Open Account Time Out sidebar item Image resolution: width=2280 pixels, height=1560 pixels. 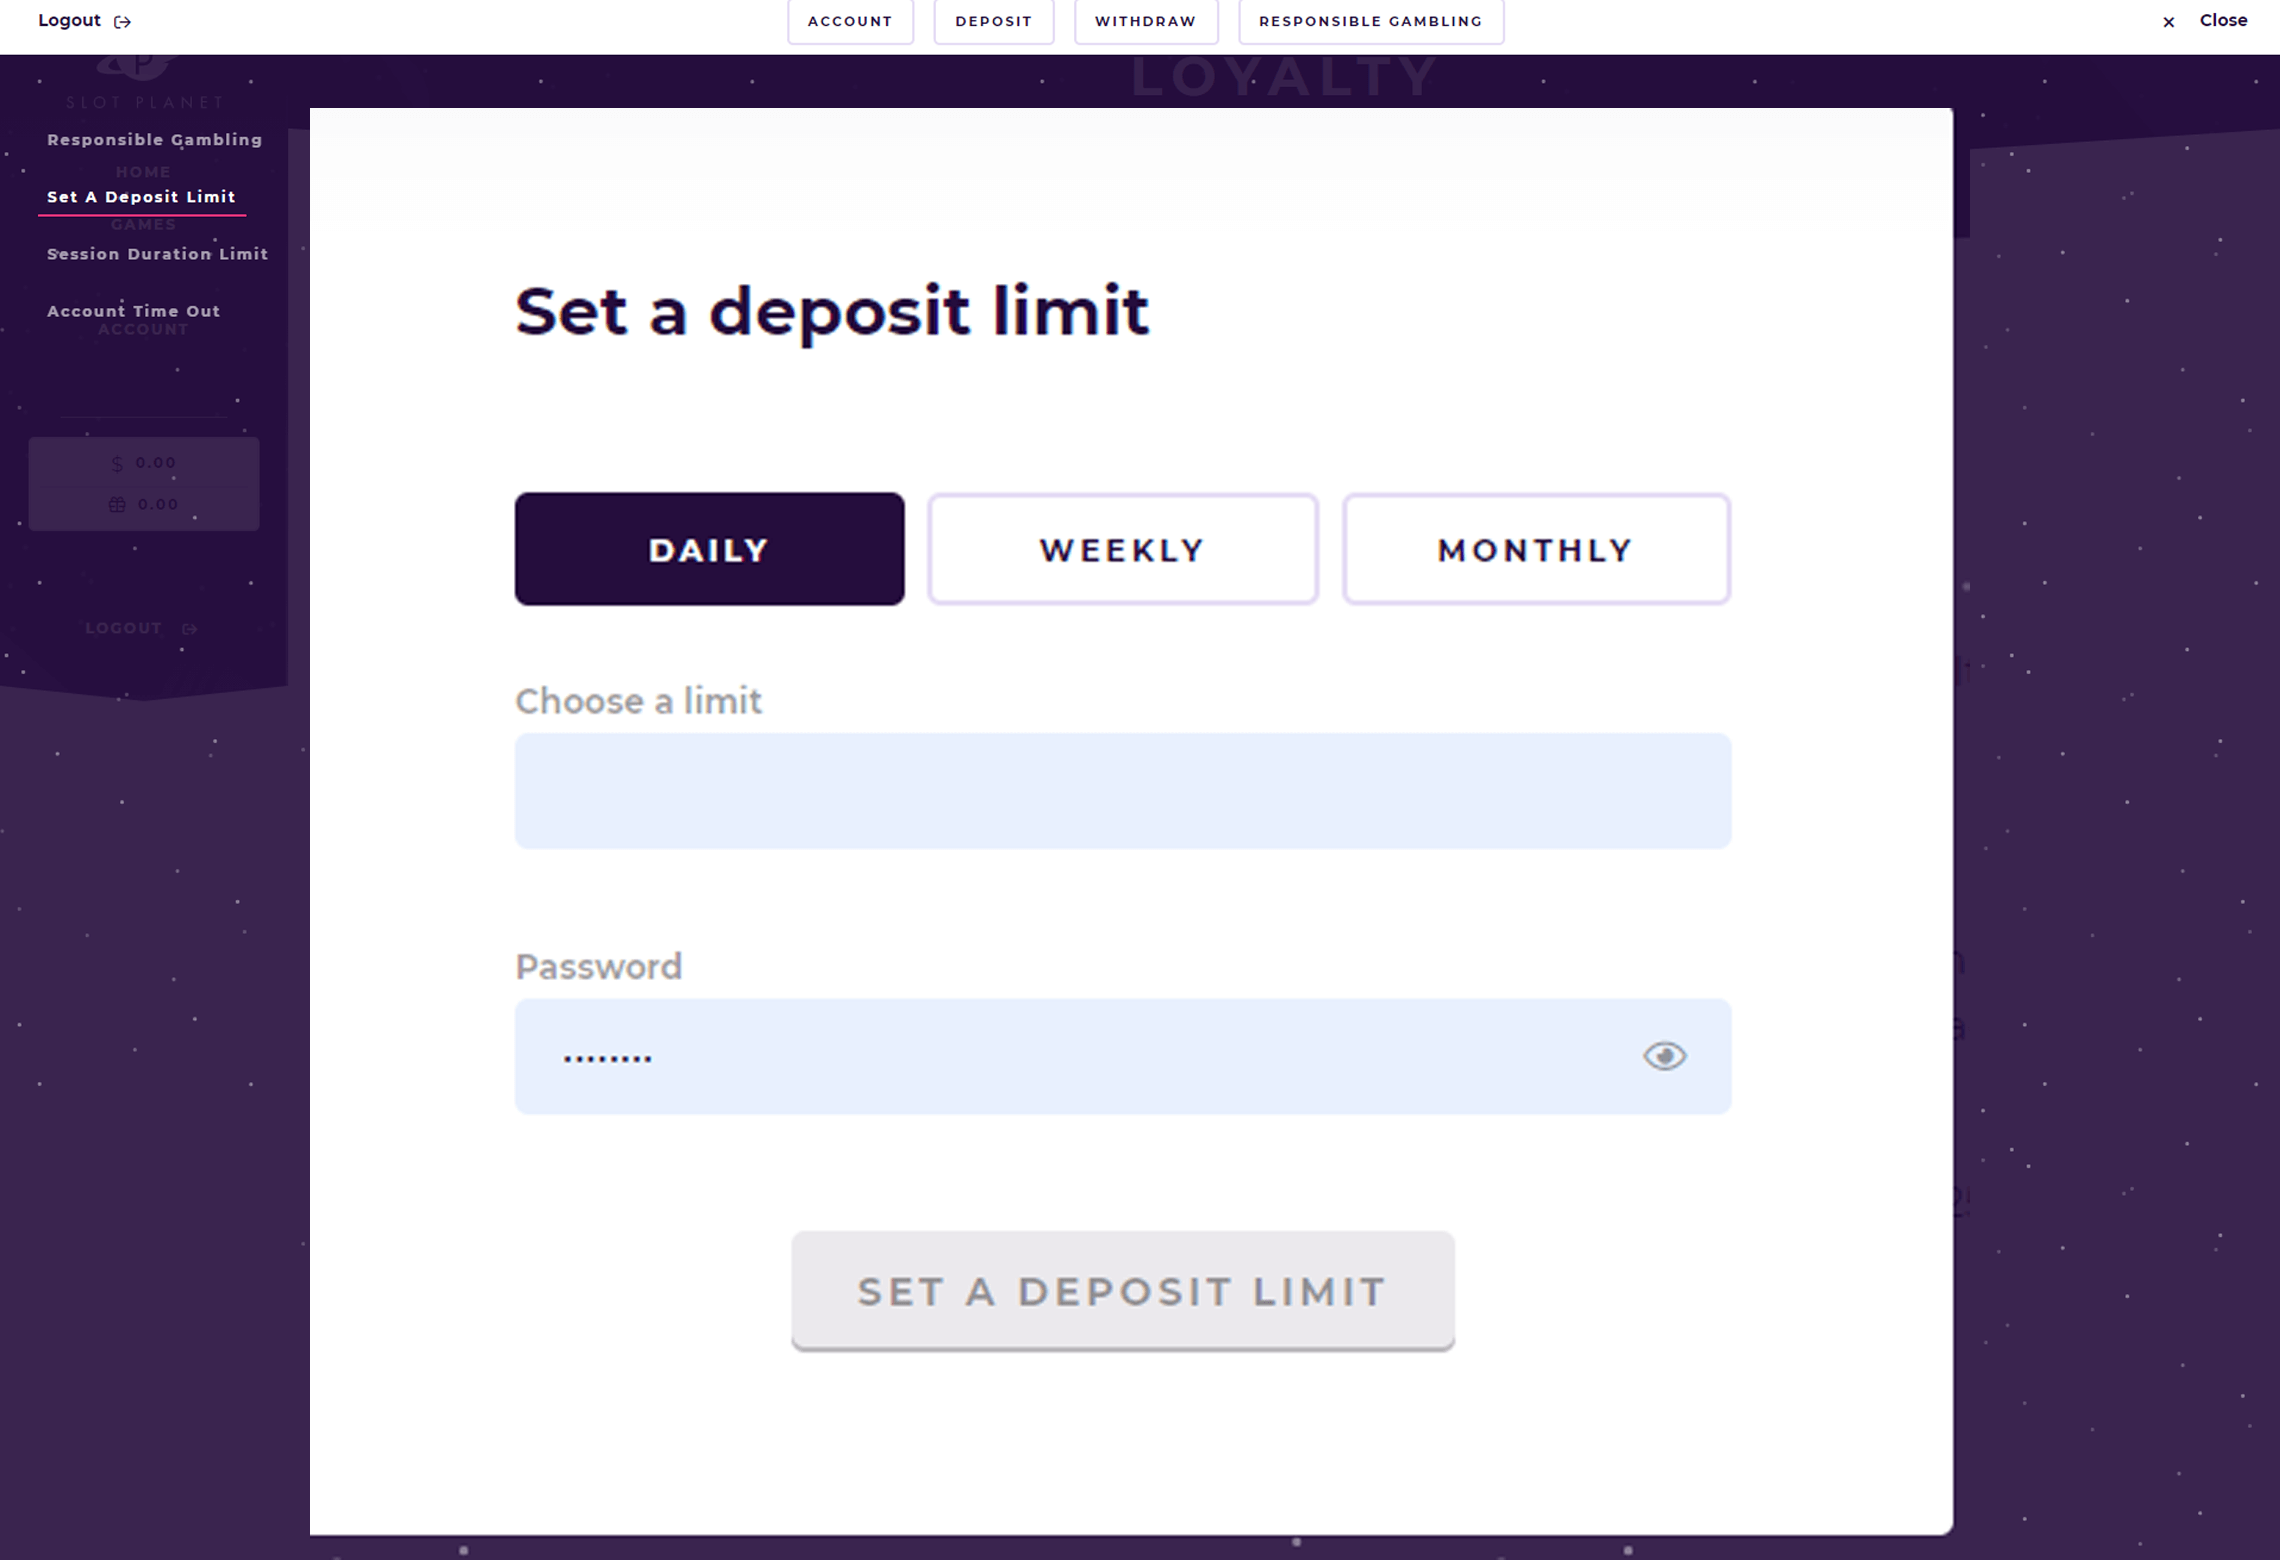coord(133,311)
